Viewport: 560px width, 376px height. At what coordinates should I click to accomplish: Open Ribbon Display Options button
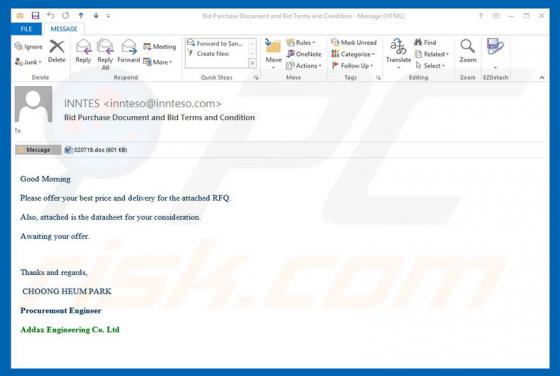tap(496, 16)
